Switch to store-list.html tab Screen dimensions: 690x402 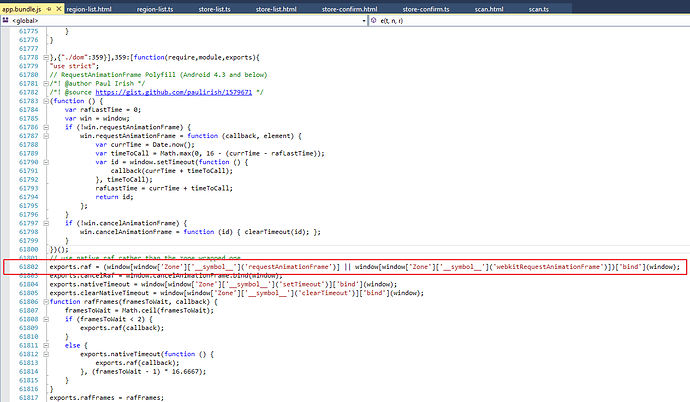pyautogui.click(x=276, y=9)
